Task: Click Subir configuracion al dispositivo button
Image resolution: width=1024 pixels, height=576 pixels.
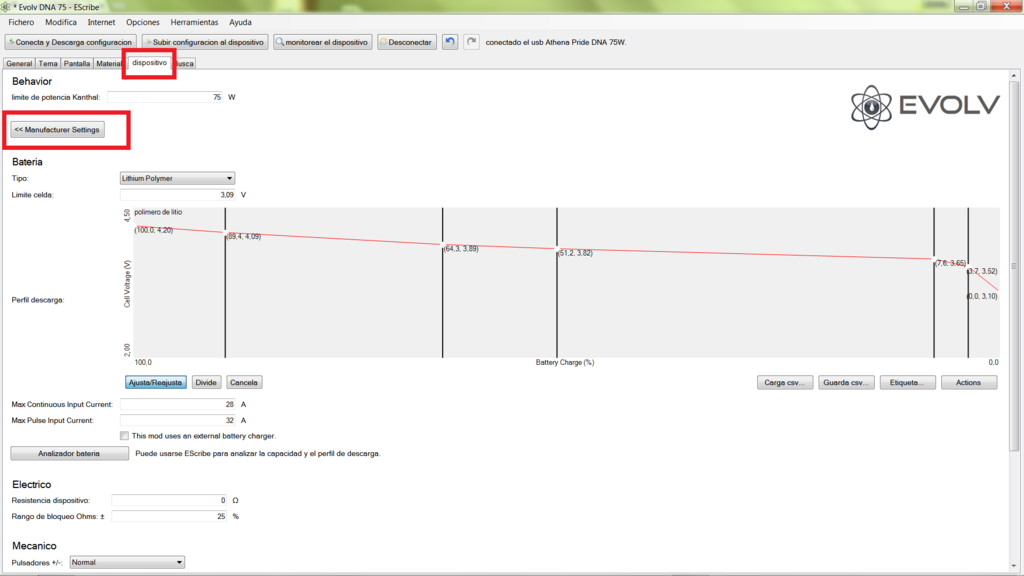Action: (205, 42)
